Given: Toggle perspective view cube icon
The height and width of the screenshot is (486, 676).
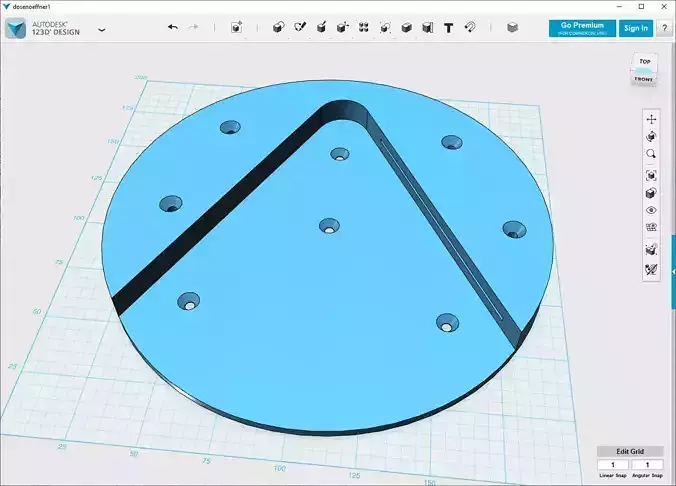Looking at the screenshot, I should 651,193.
